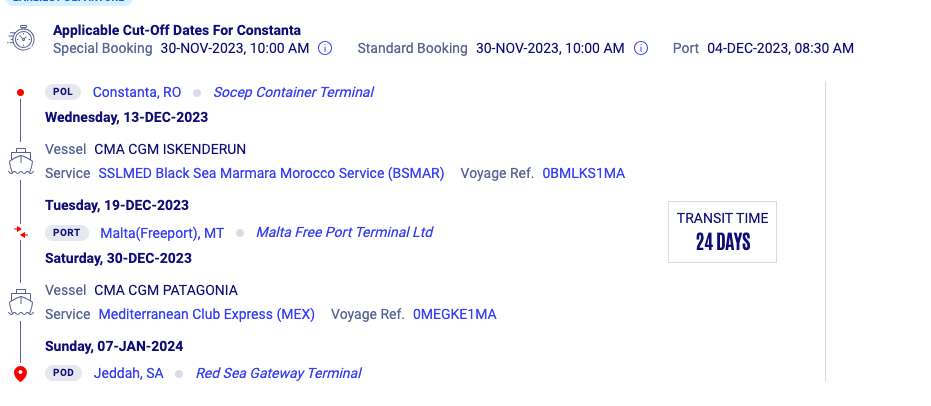The height and width of the screenshot is (406, 931).
Task: Open the SSLMED Black Sea Marmara service link
Action: (271, 173)
